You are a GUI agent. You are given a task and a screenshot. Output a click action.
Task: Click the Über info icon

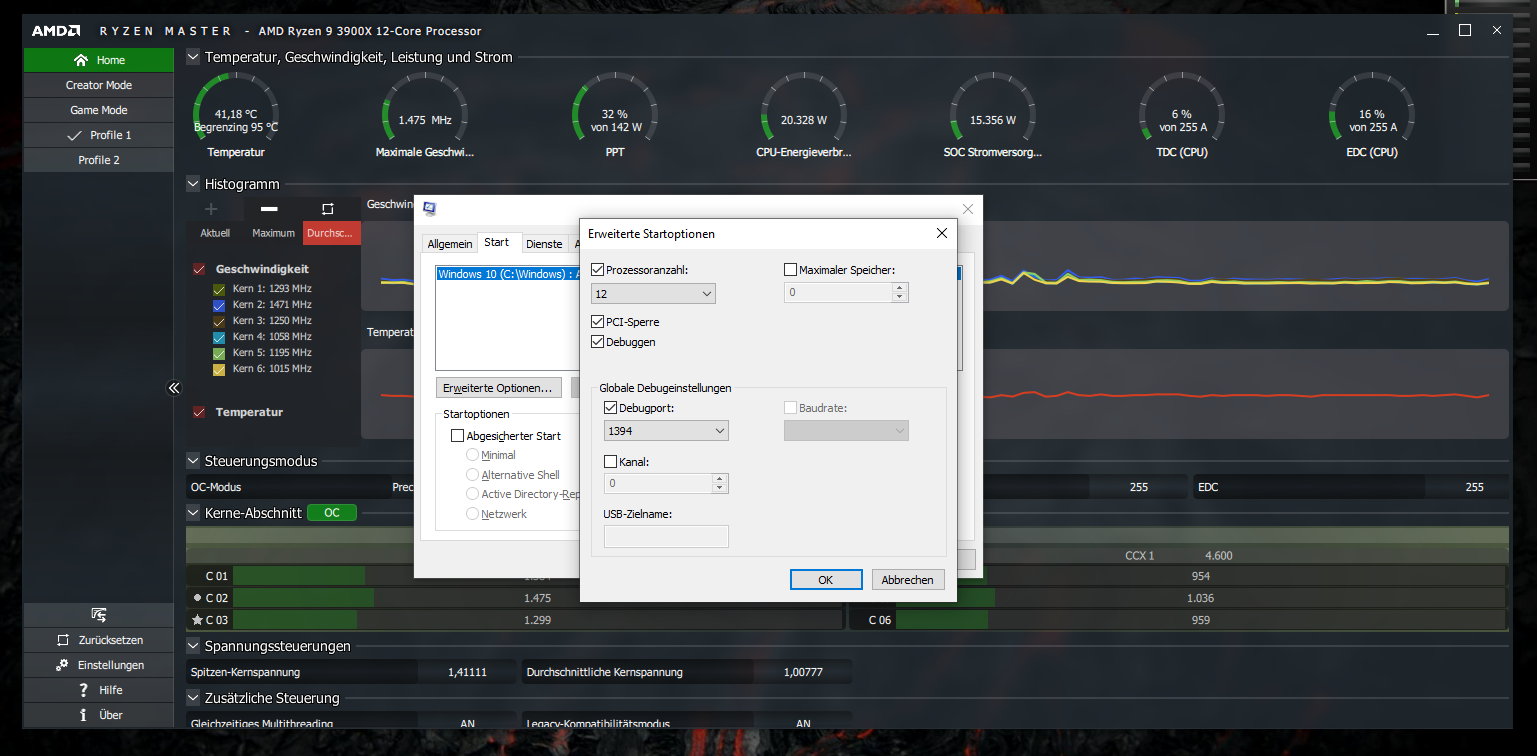click(84, 715)
